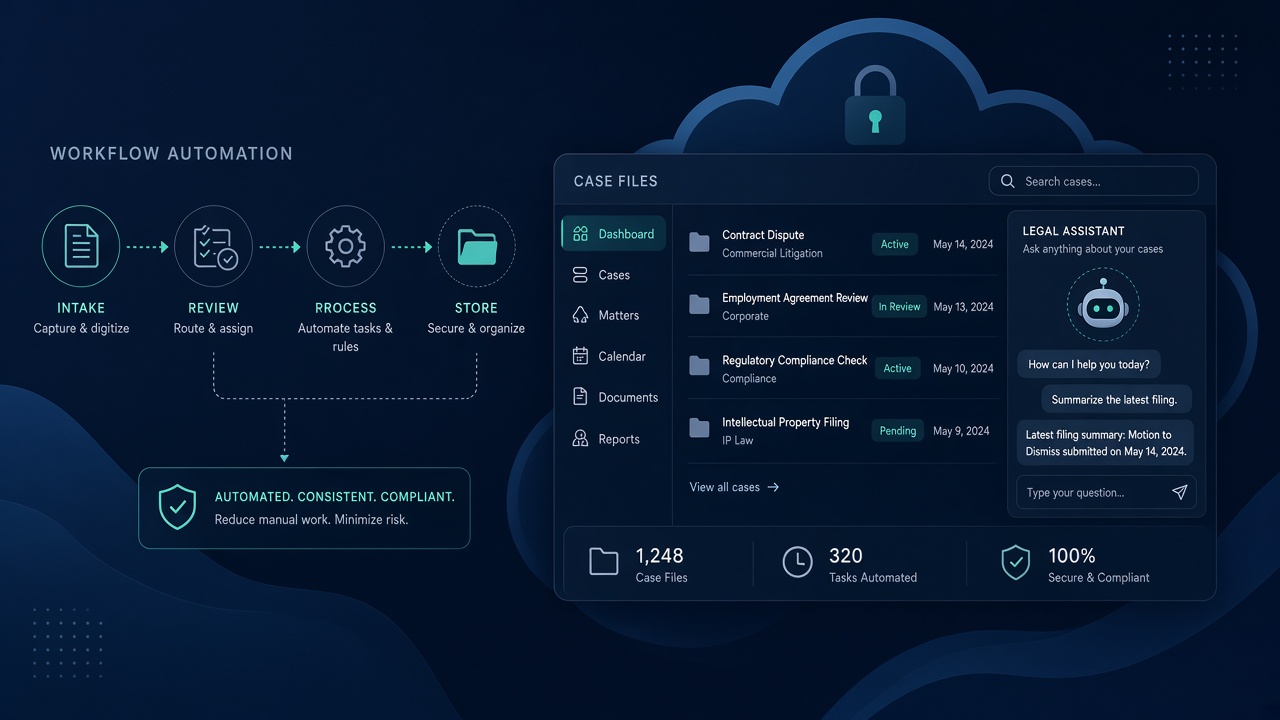Click the WORKFLOW AUTOMATION heading
The image size is (1280, 720).
click(x=171, y=154)
